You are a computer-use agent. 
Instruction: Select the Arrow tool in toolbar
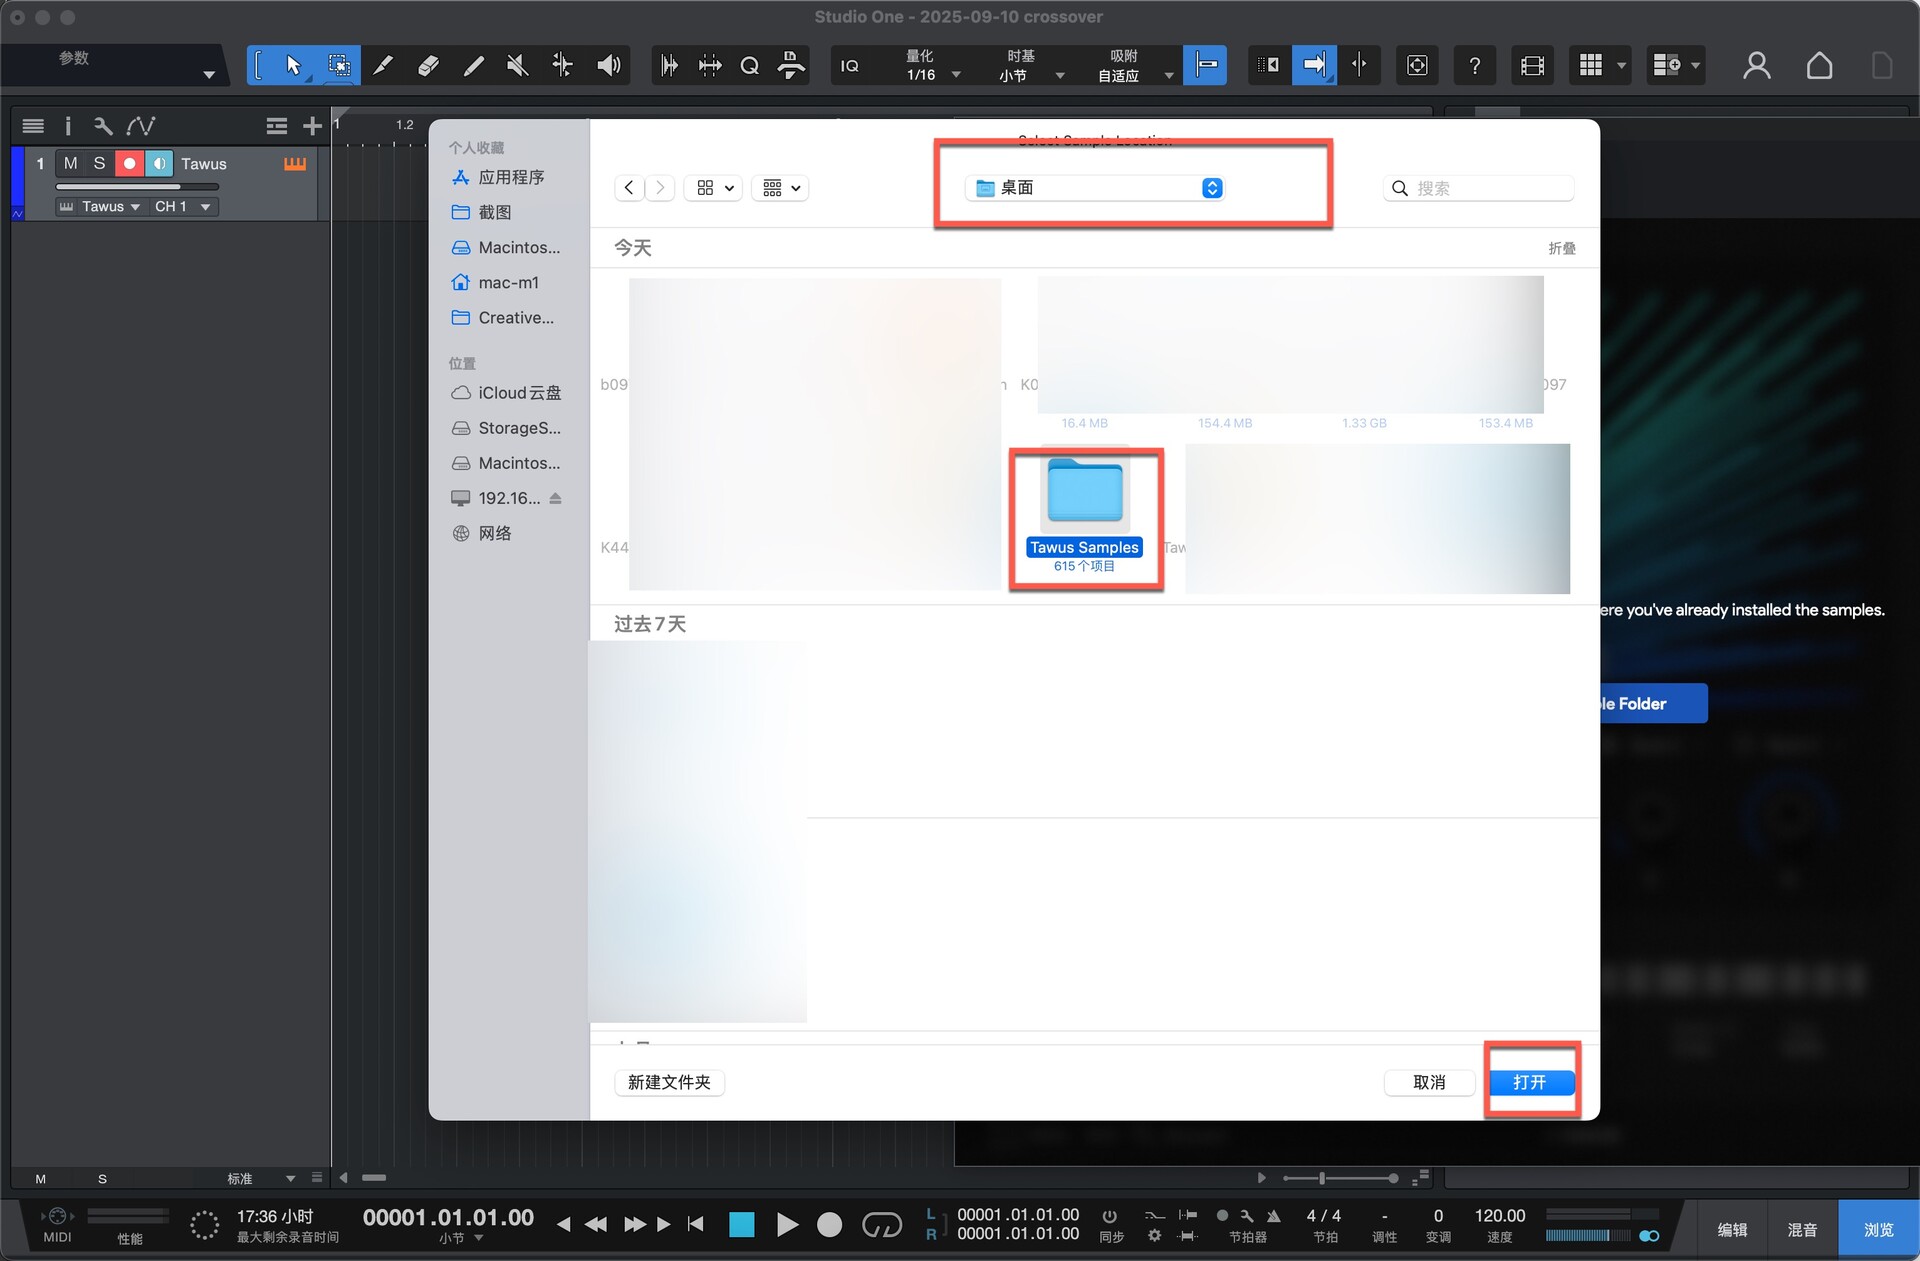[x=292, y=66]
